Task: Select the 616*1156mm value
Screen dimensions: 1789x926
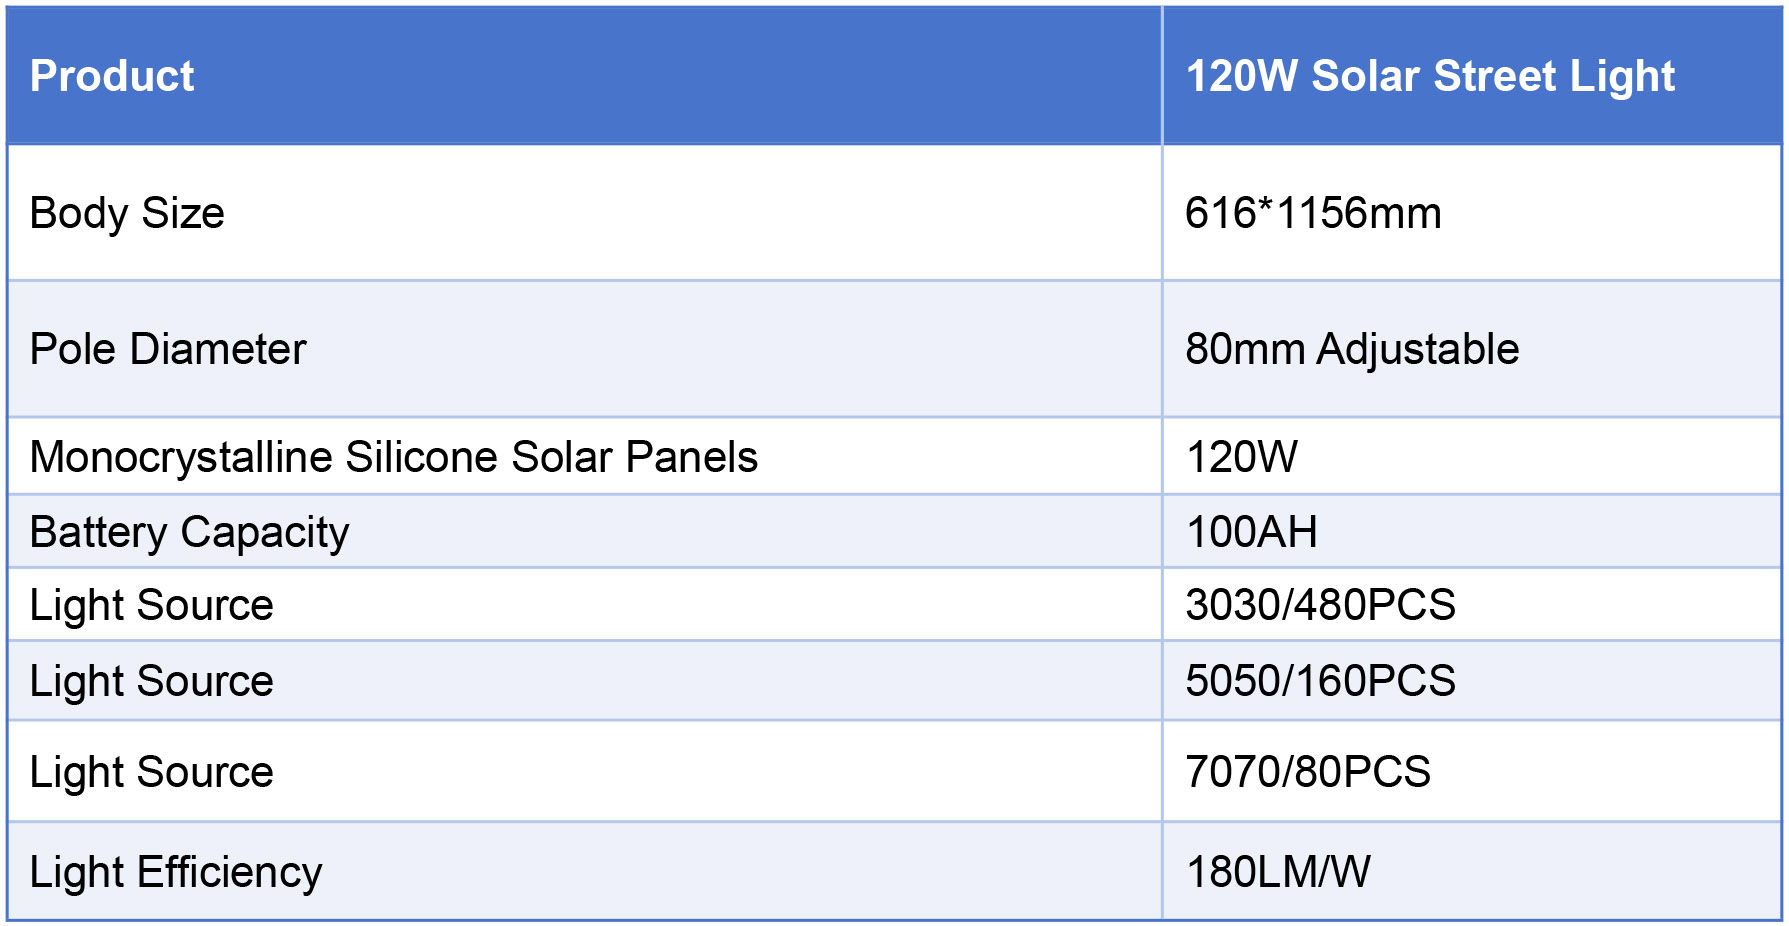Action: coord(1313,213)
